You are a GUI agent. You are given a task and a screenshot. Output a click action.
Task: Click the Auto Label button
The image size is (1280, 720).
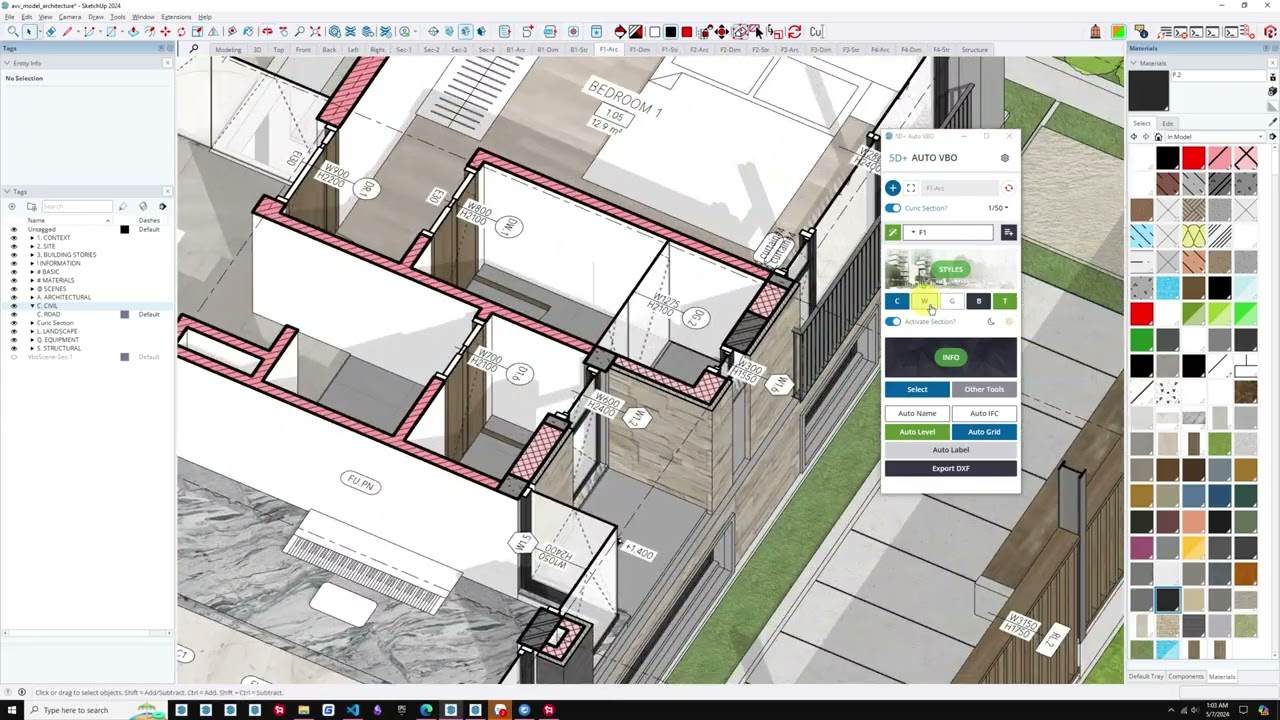click(951, 450)
